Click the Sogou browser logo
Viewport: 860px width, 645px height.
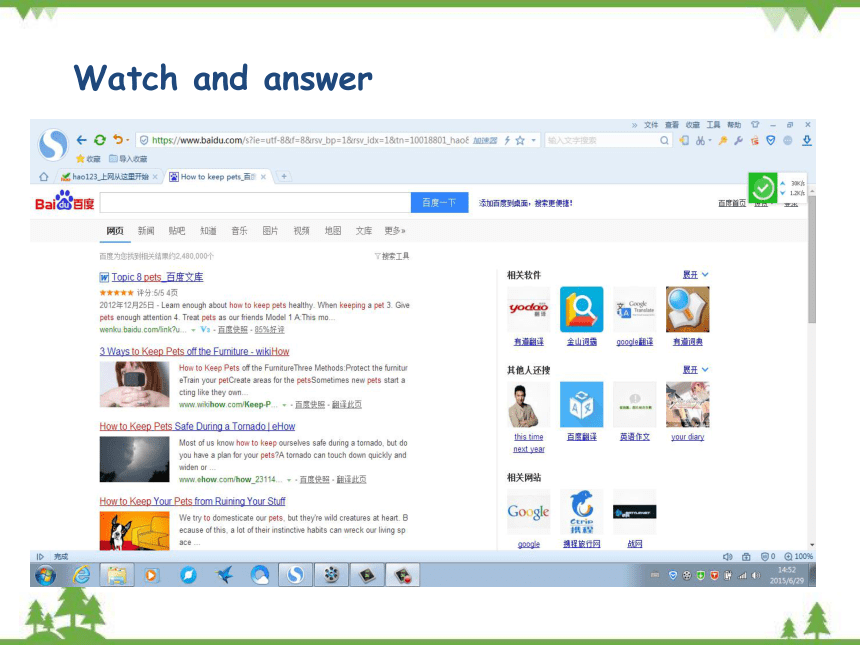pos(53,144)
